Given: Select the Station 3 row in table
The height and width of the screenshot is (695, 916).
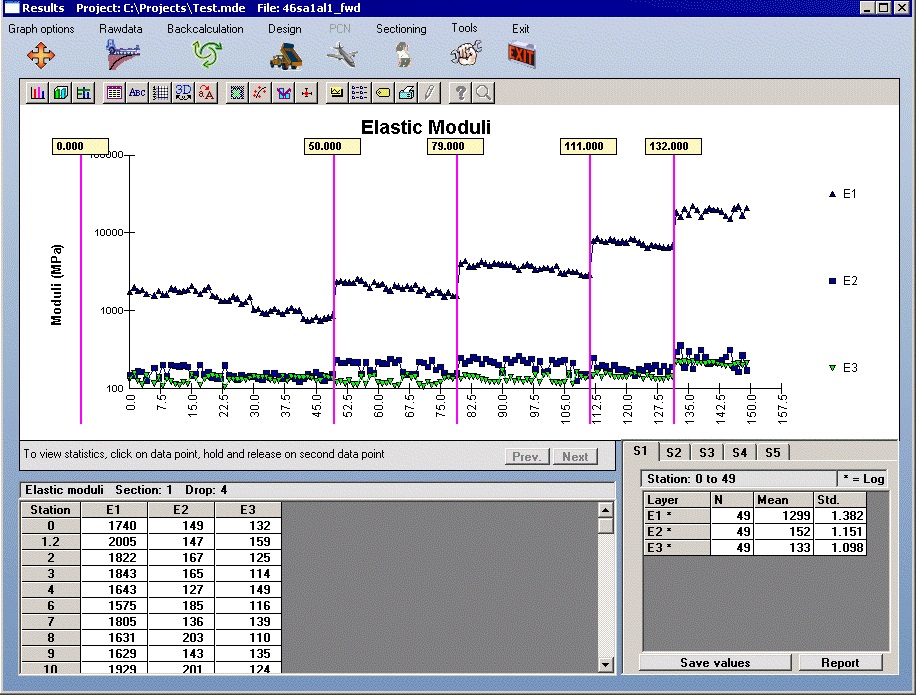Looking at the screenshot, I should pos(50,574).
